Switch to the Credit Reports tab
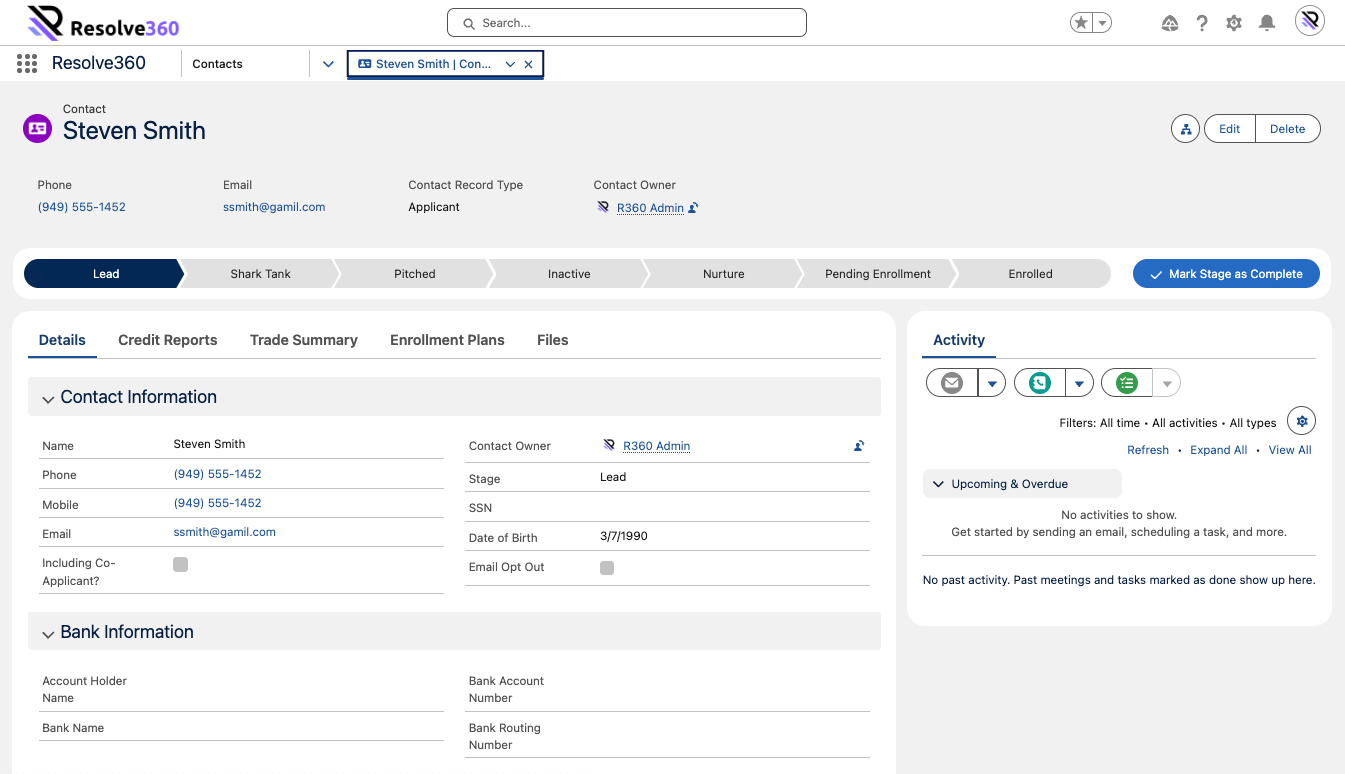 click(168, 340)
